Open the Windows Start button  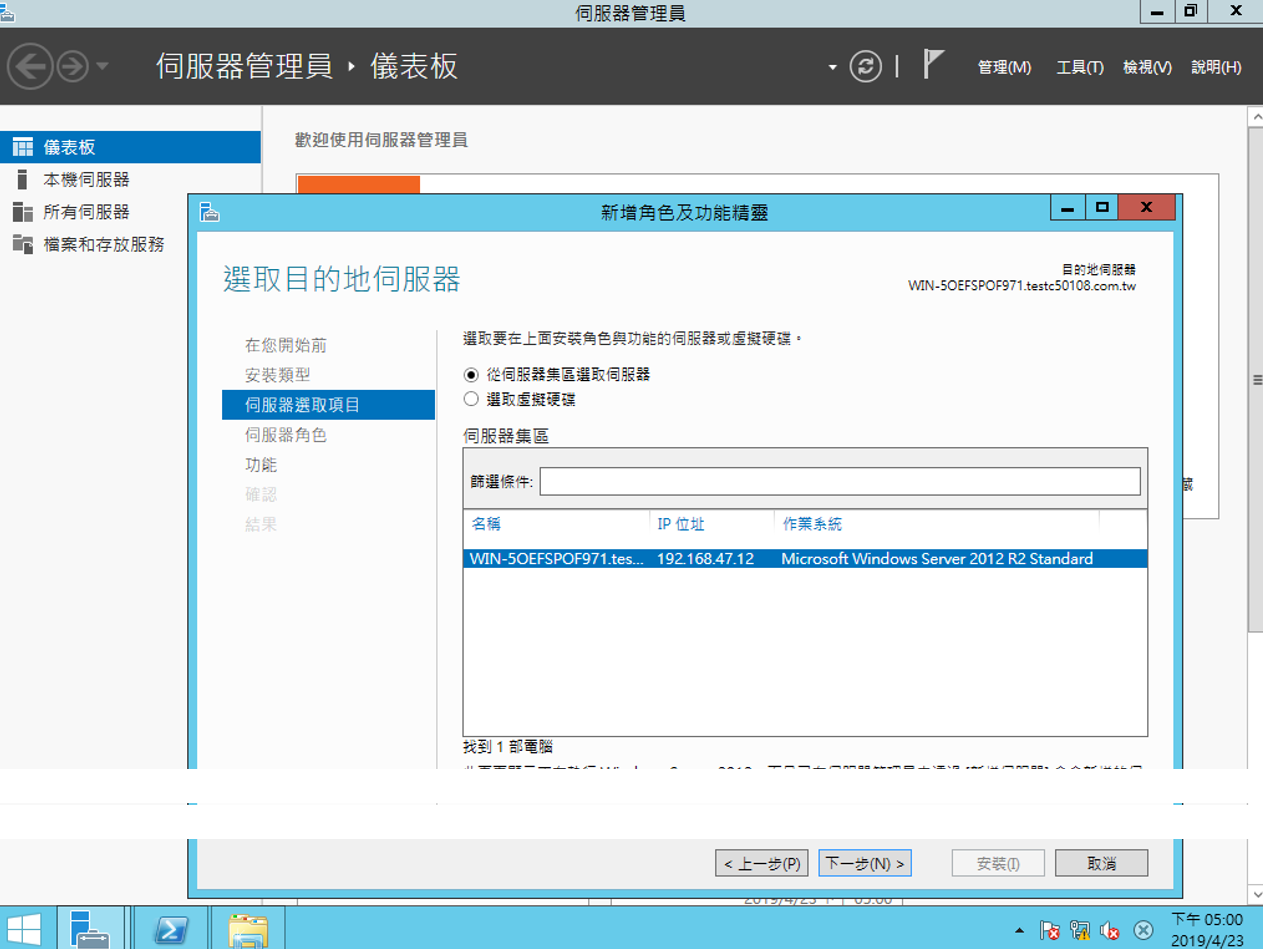pos(24,928)
